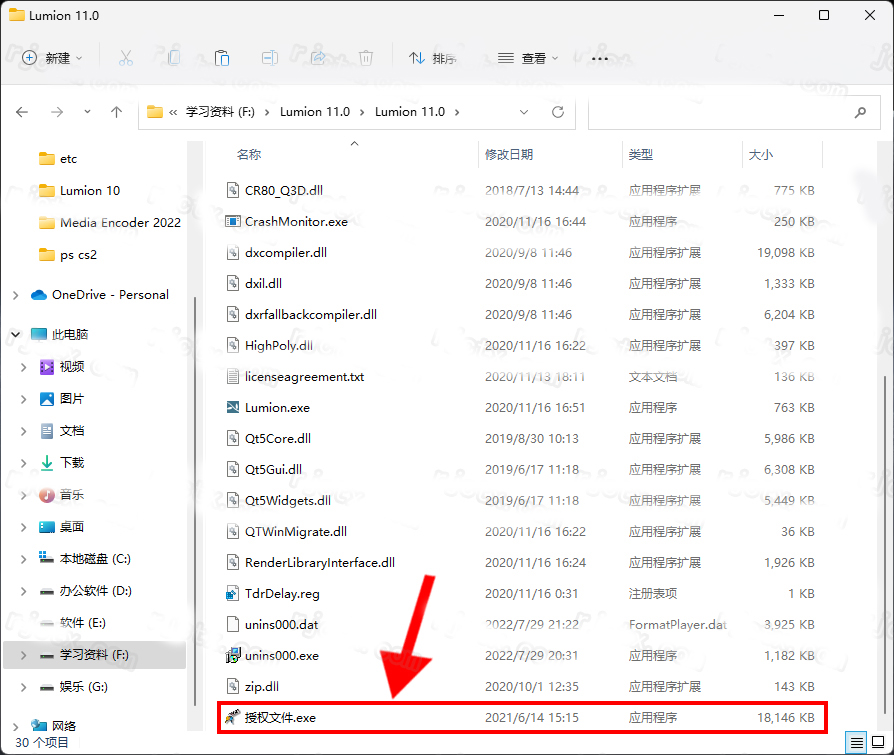Open the 音乐 folder icon in sidebar
The image size is (894, 755).
point(47,494)
